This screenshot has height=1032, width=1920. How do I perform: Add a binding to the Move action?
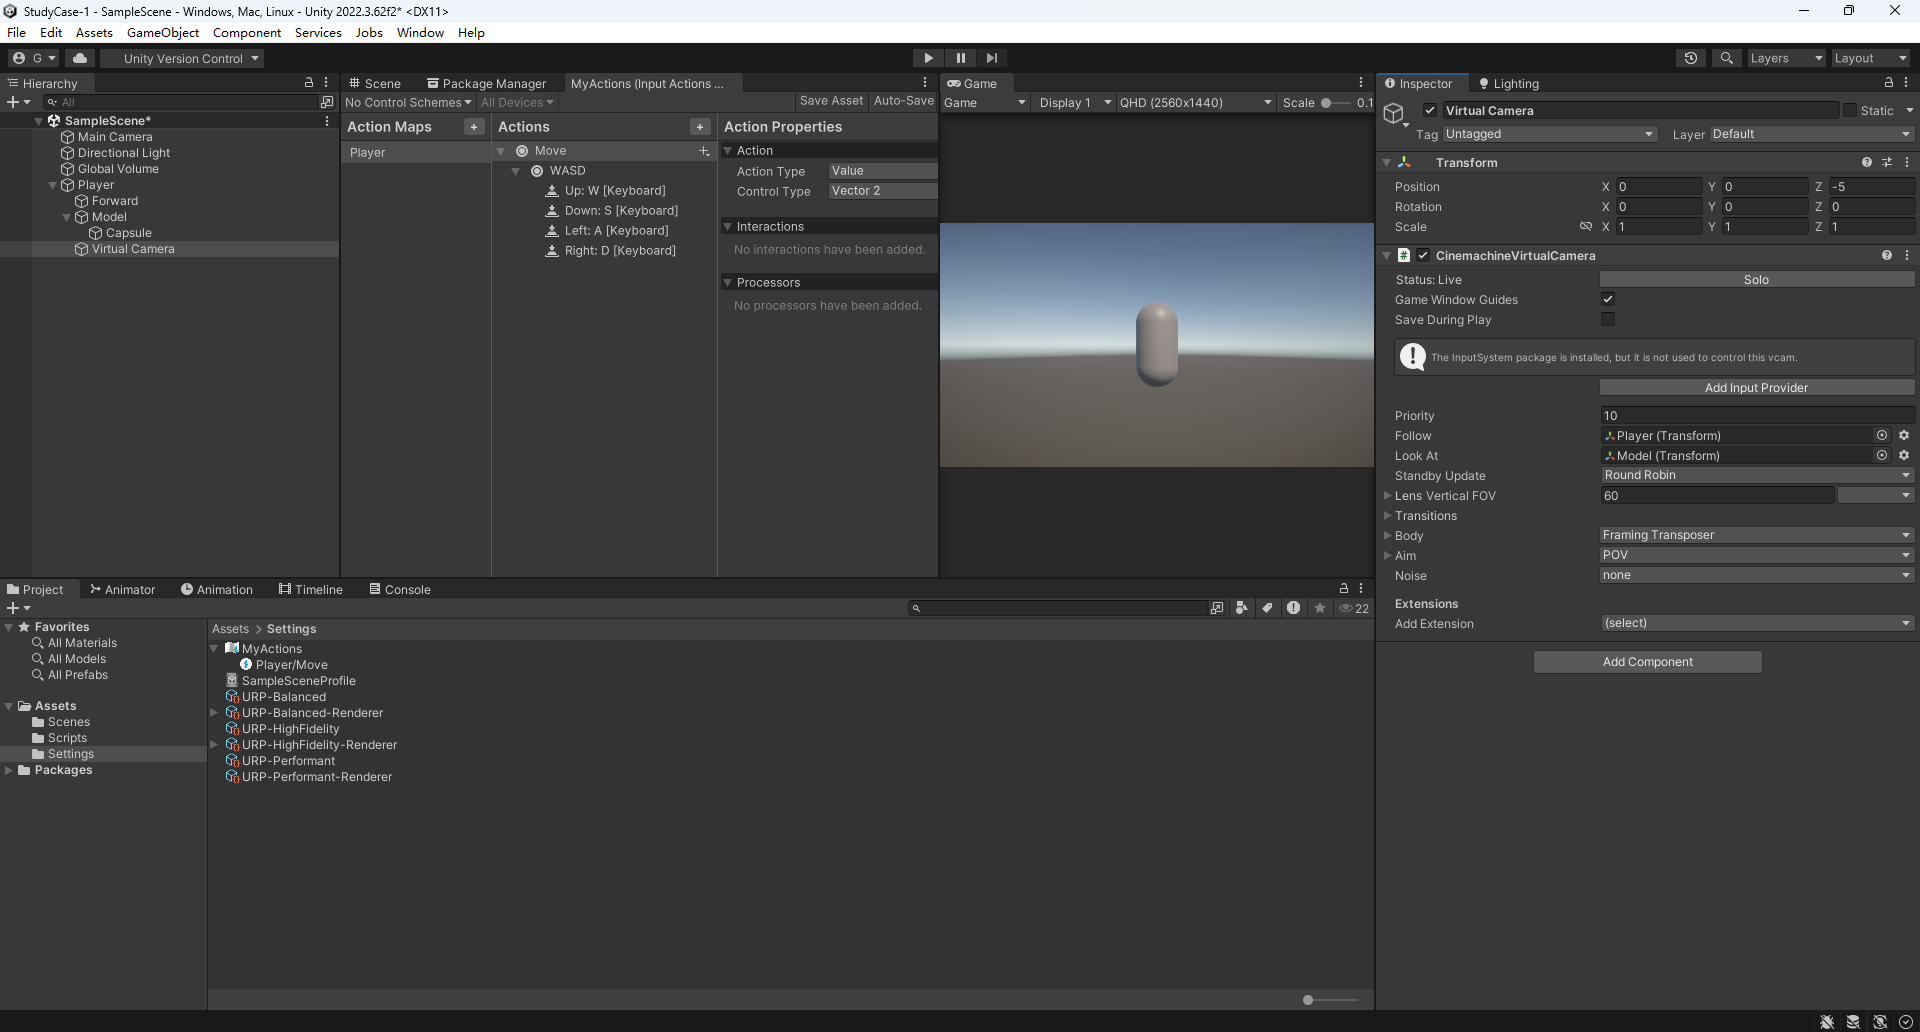[704, 151]
